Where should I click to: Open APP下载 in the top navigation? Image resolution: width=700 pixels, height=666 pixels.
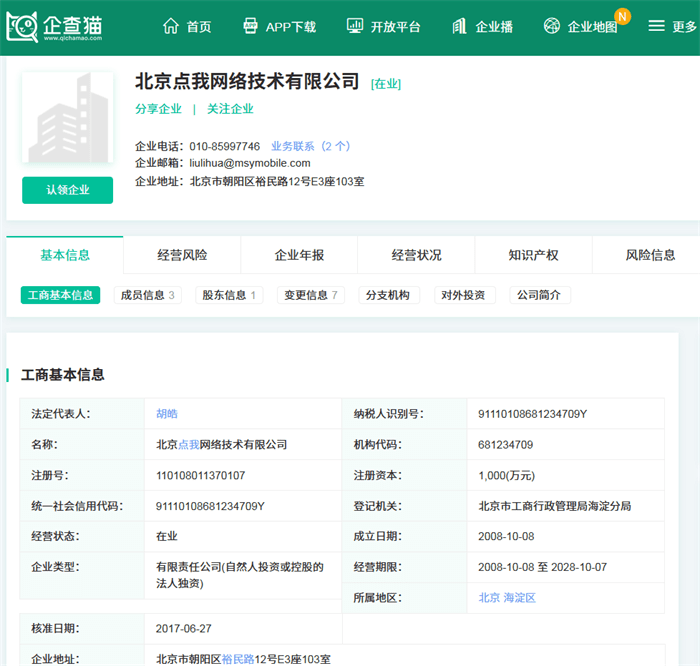291,27
